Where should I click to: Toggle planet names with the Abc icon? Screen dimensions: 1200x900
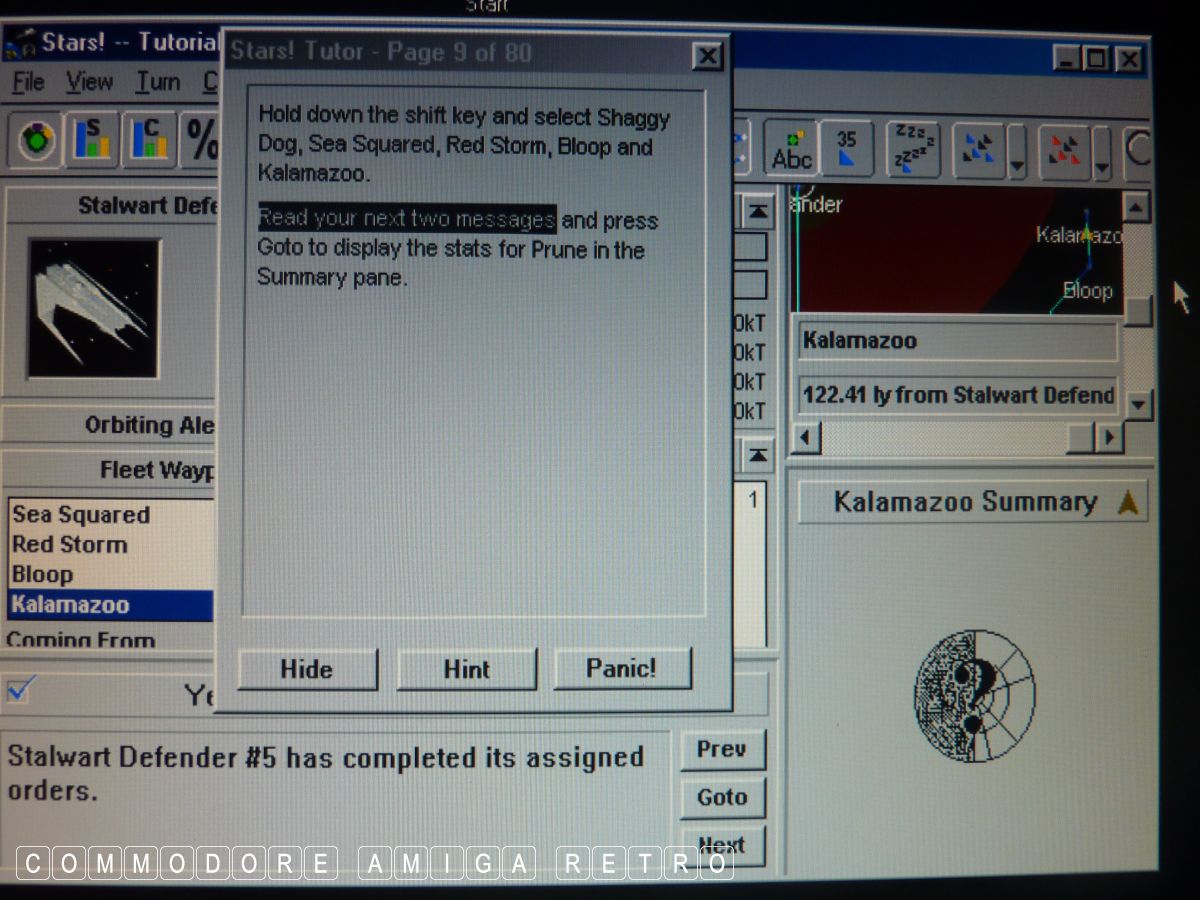(x=791, y=148)
